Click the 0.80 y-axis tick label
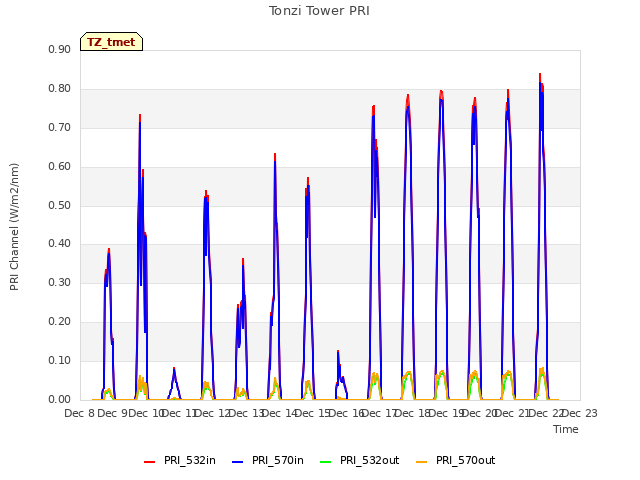640x480 pixels. tap(60, 88)
